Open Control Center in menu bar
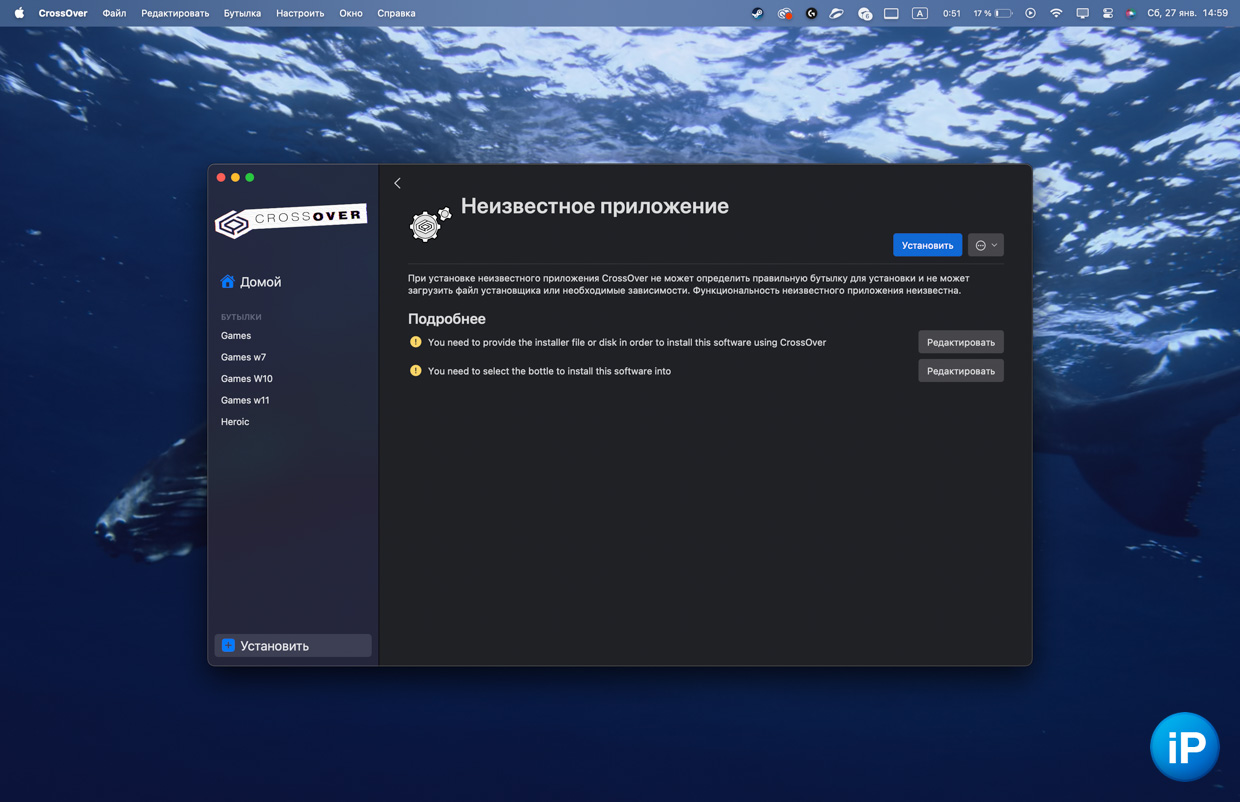The height and width of the screenshot is (802, 1240). pyautogui.click(x=1108, y=13)
